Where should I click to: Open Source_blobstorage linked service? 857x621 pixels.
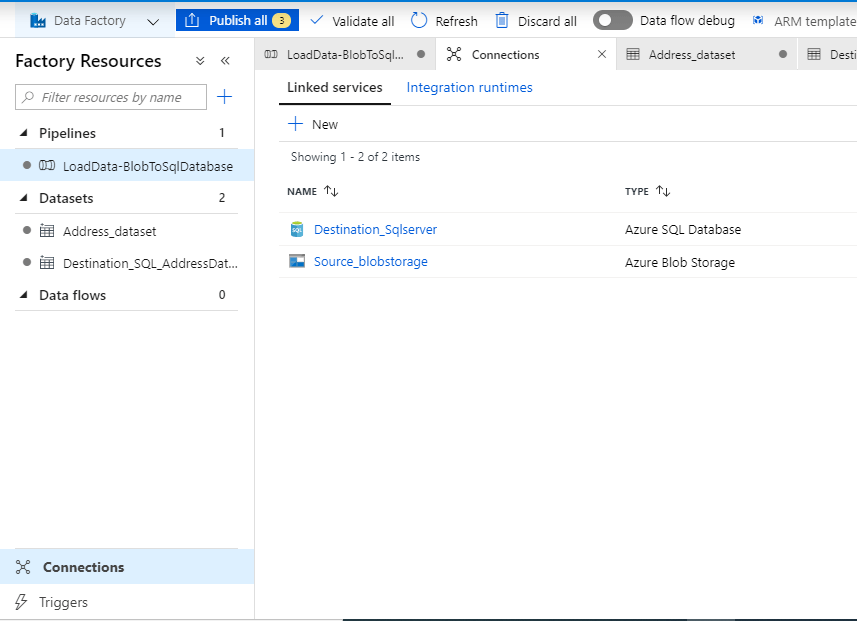[371, 262]
